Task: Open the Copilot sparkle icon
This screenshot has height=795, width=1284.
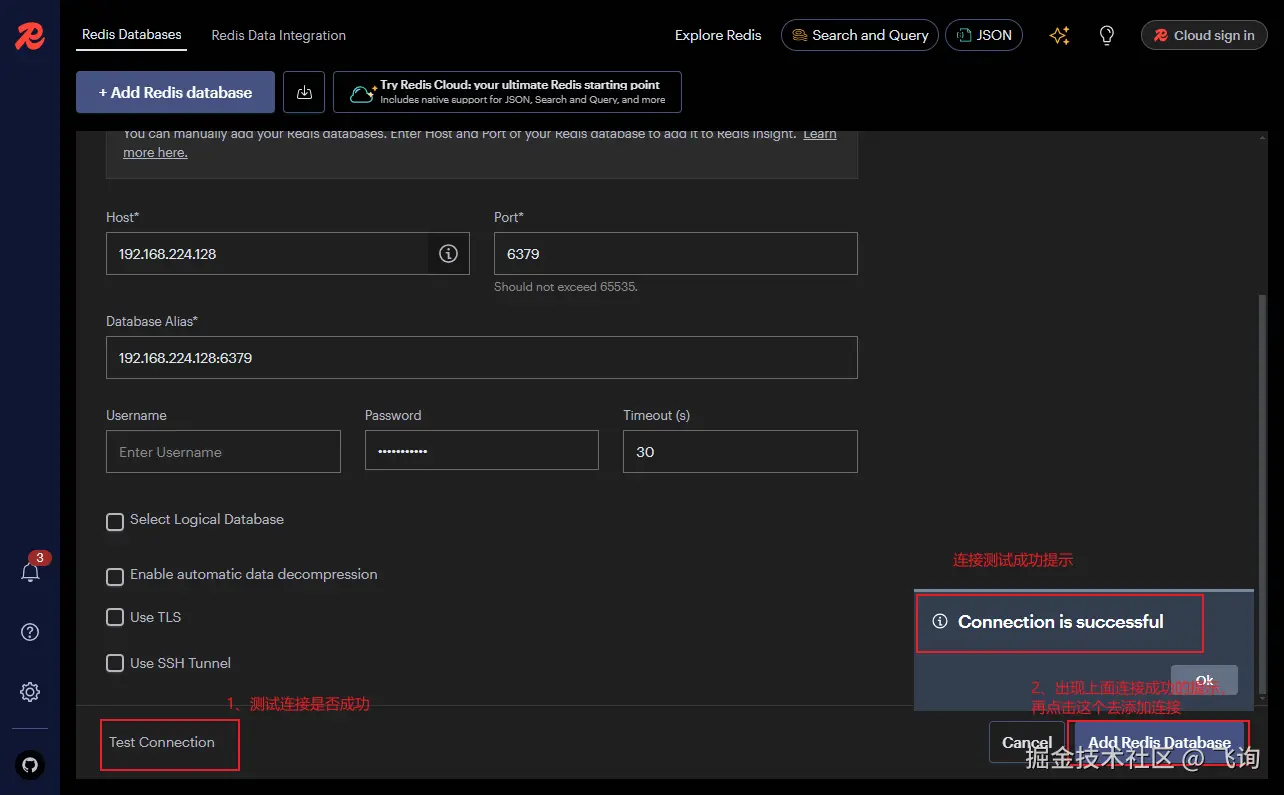Action: (x=1060, y=35)
